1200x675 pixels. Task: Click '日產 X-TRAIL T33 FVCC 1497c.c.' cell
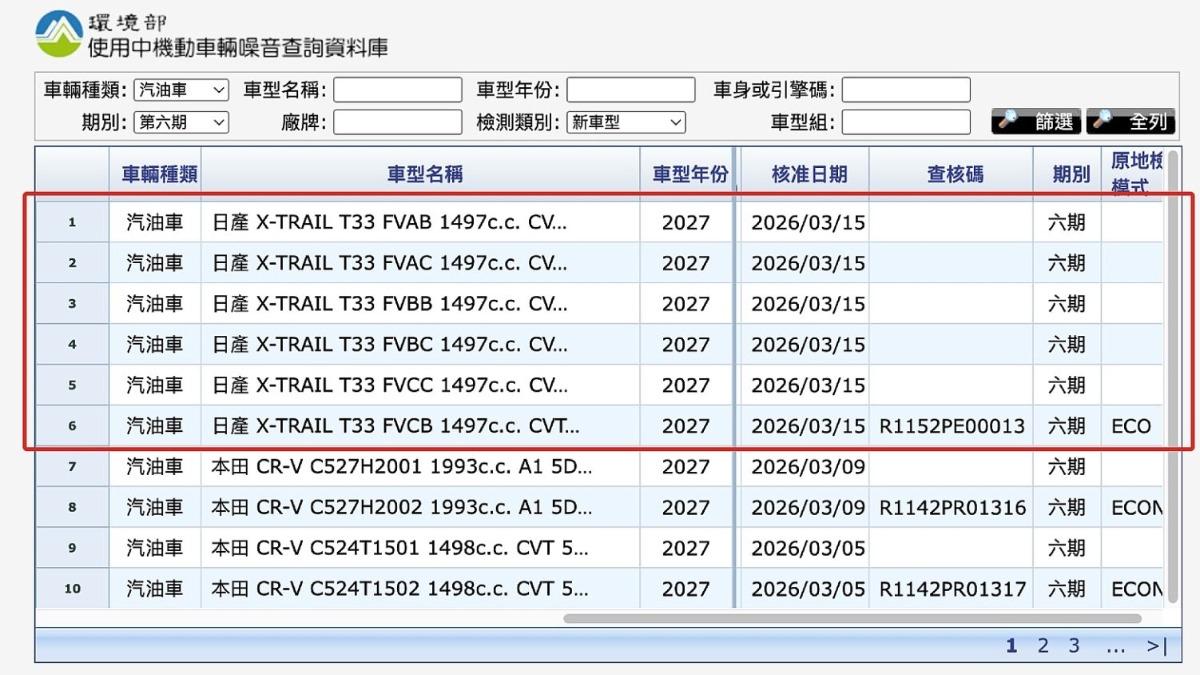click(421, 385)
